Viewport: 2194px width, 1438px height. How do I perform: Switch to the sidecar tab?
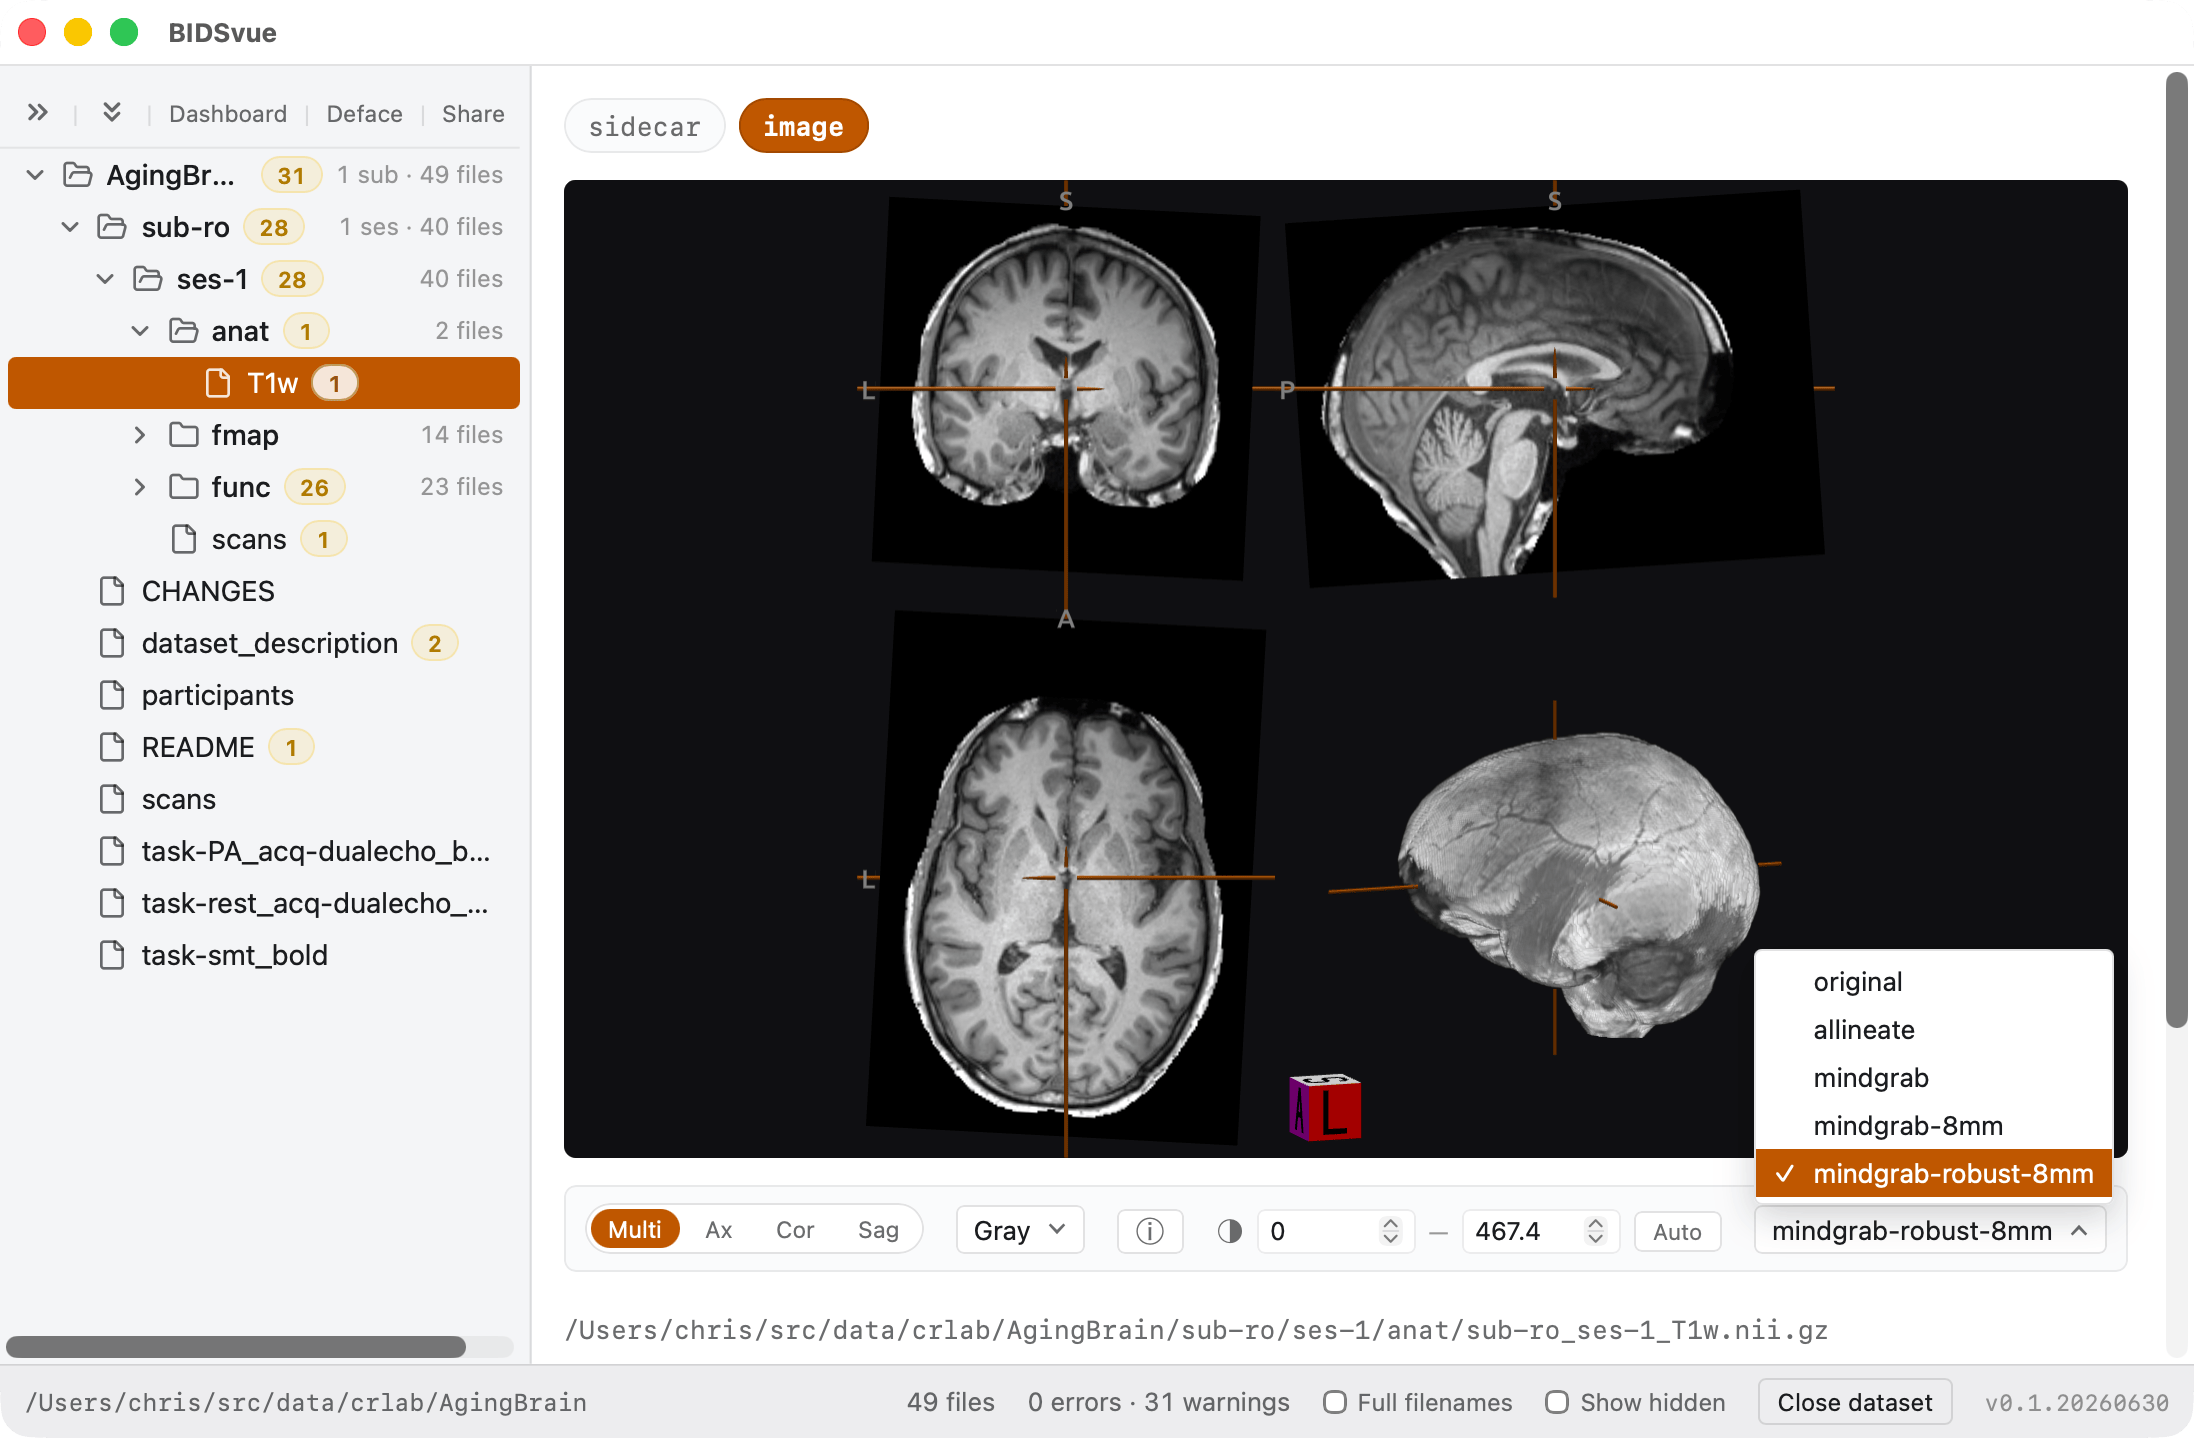coord(645,126)
